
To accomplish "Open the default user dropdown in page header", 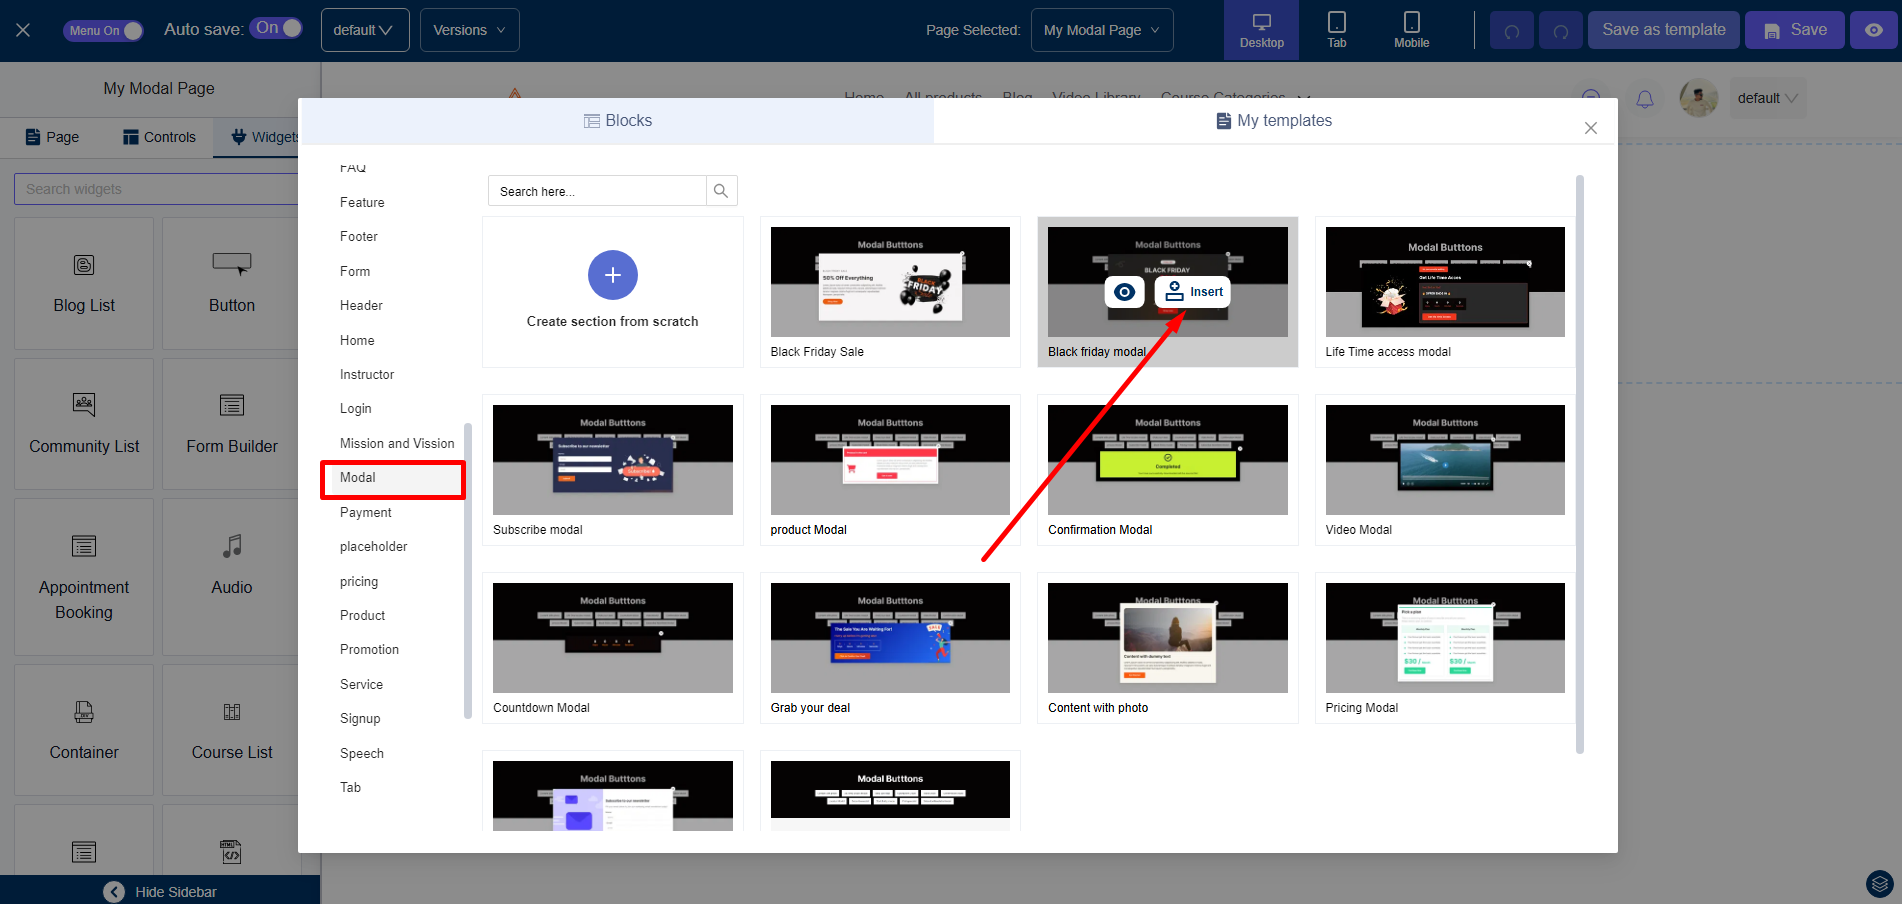I will coord(1767,98).
